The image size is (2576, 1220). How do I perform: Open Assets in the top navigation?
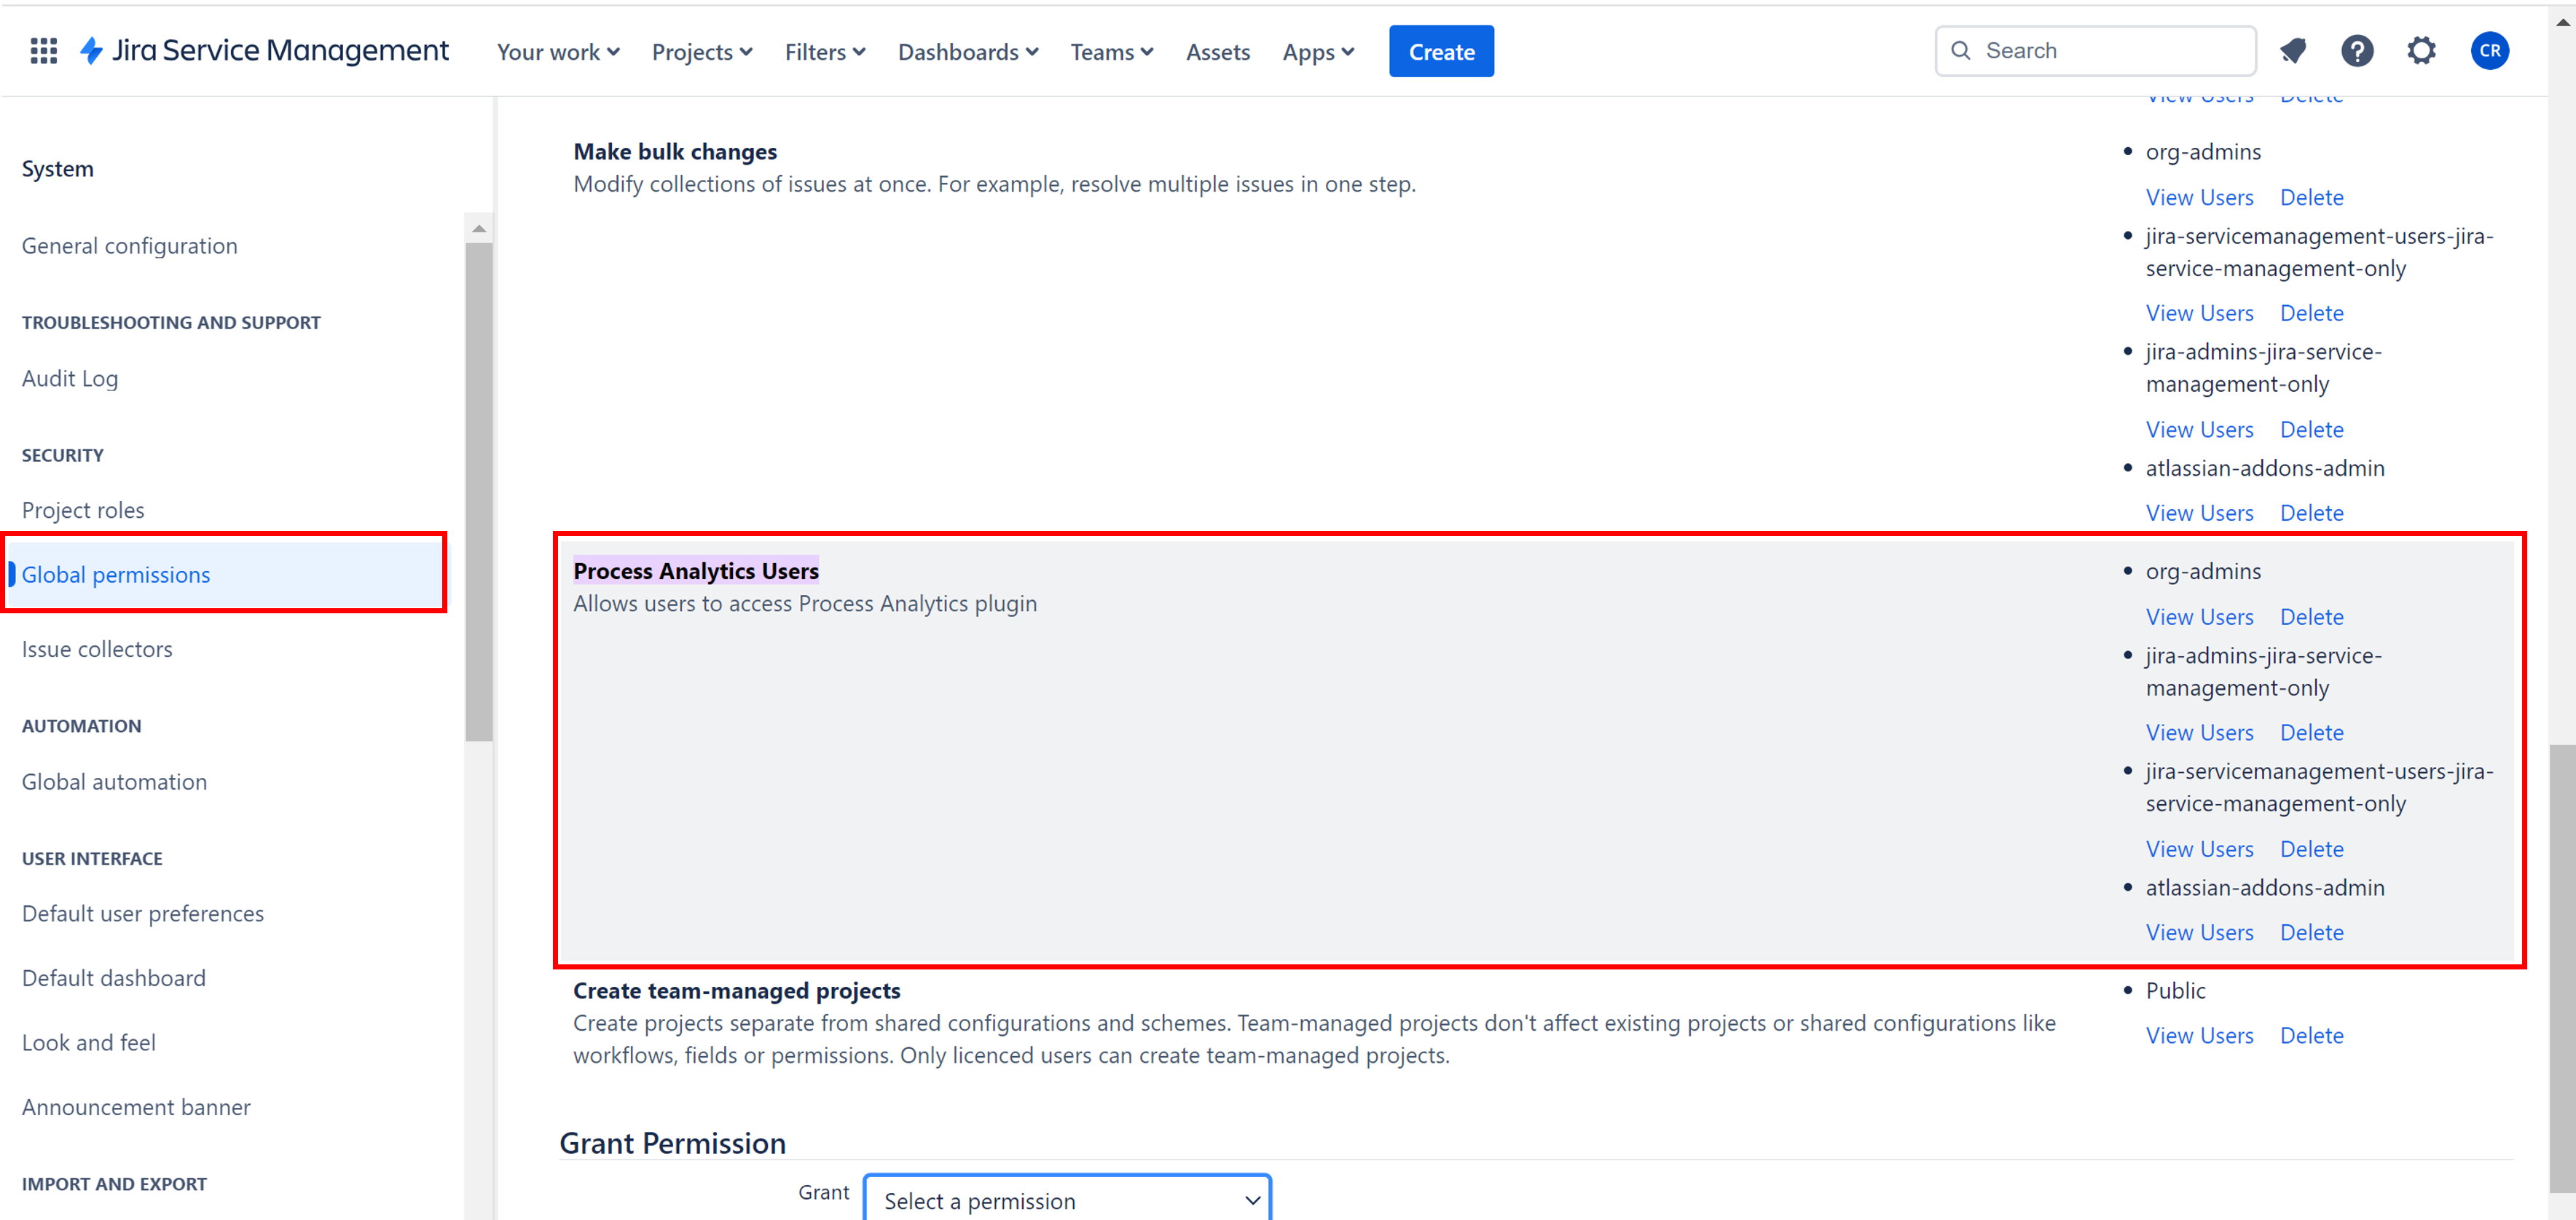click(1218, 52)
